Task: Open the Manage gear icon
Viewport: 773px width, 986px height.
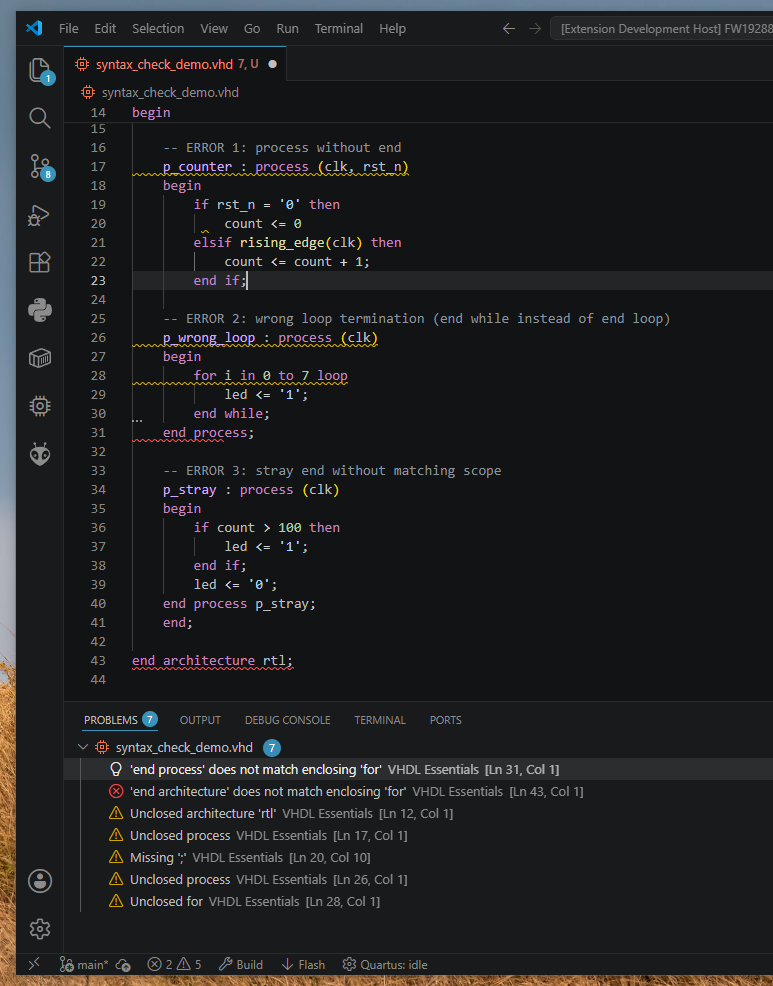Action: 40,929
